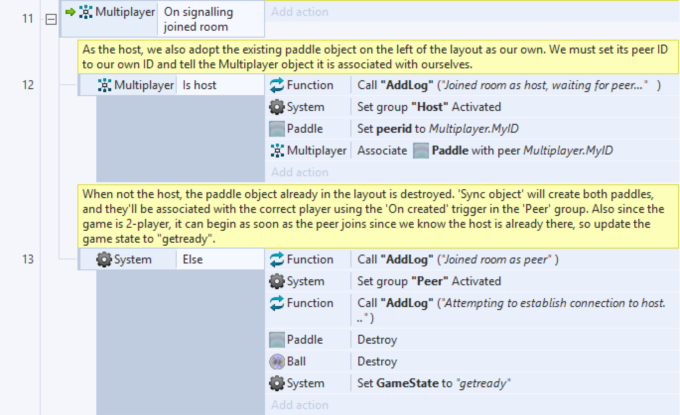Collapse event 11 with the minus box

pyautogui.click(x=51, y=19)
